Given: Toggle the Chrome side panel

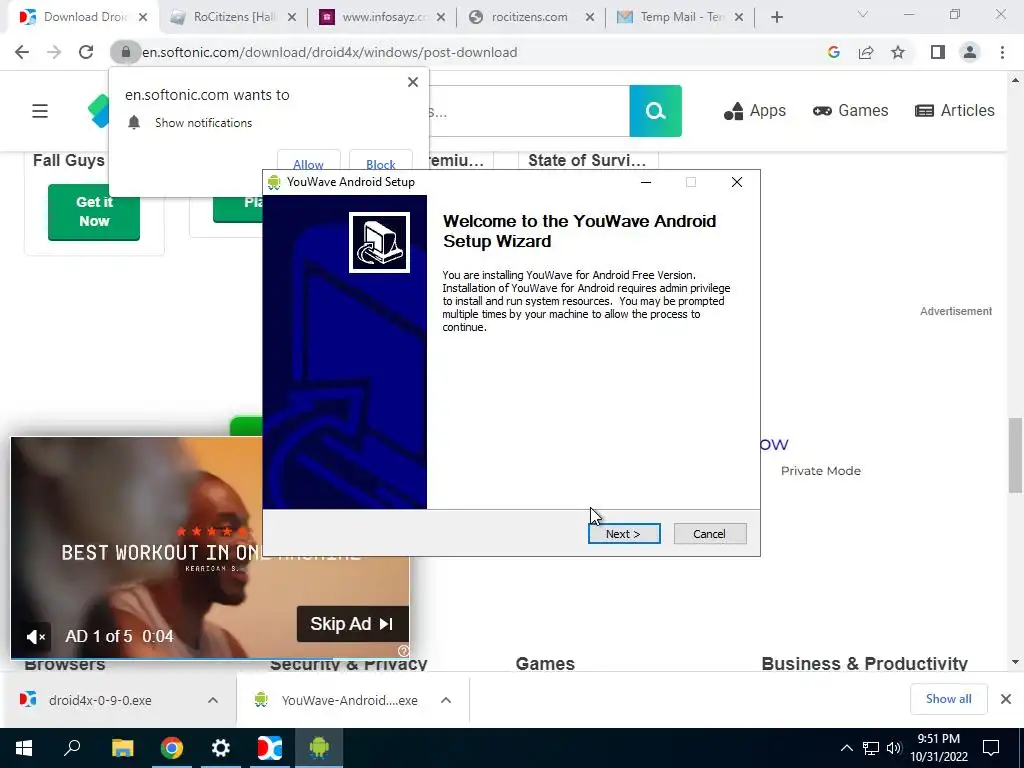Looking at the screenshot, I should pos(938,52).
